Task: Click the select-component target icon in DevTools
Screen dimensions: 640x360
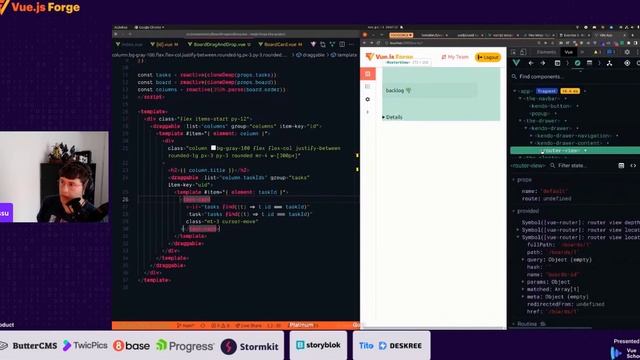Action: [x=627, y=63]
